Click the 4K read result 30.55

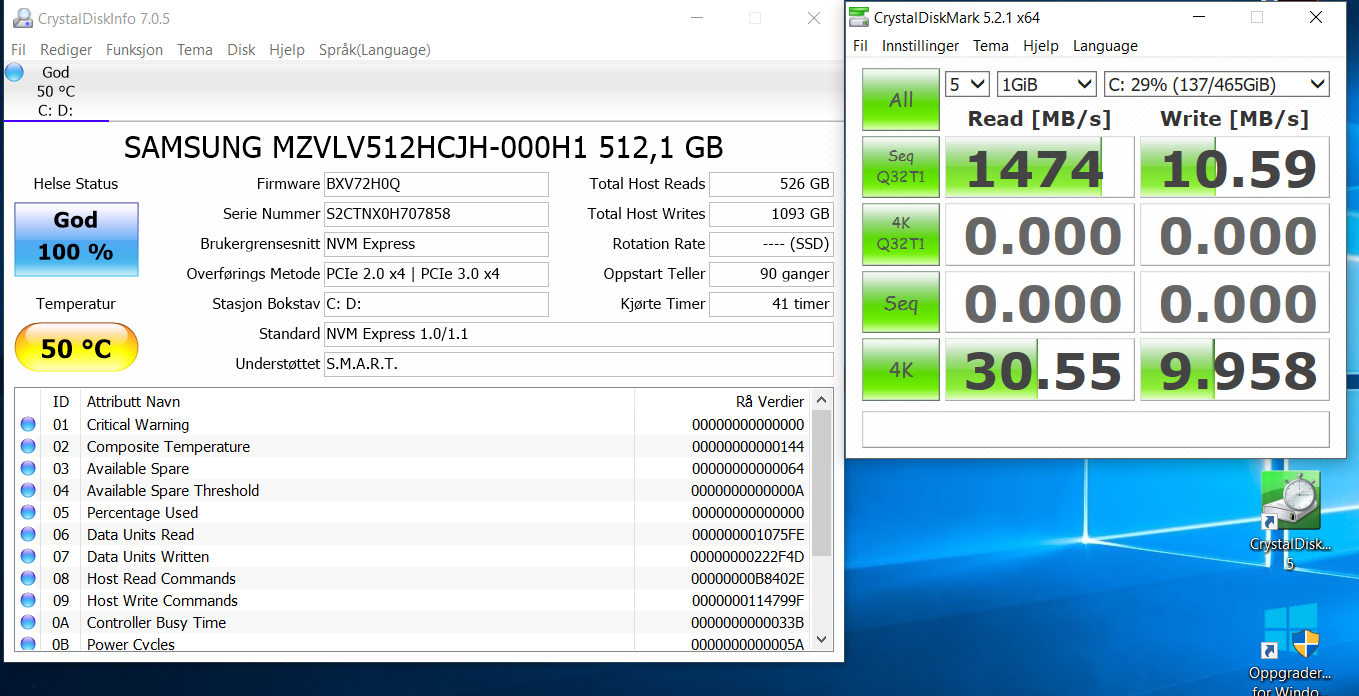1040,369
